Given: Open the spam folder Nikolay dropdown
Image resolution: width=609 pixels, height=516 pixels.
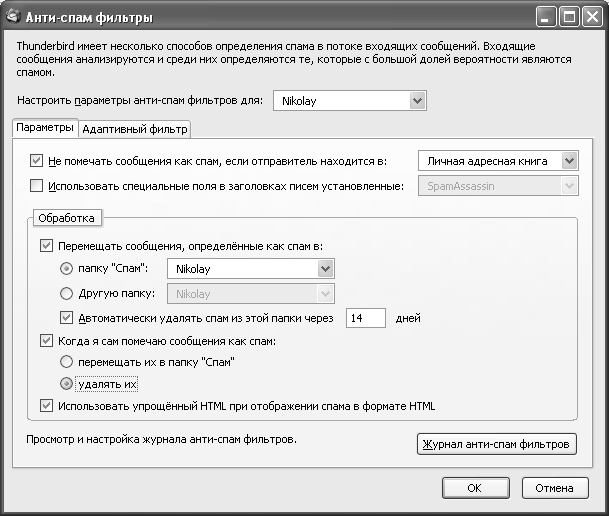Looking at the screenshot, I should 324,268.
